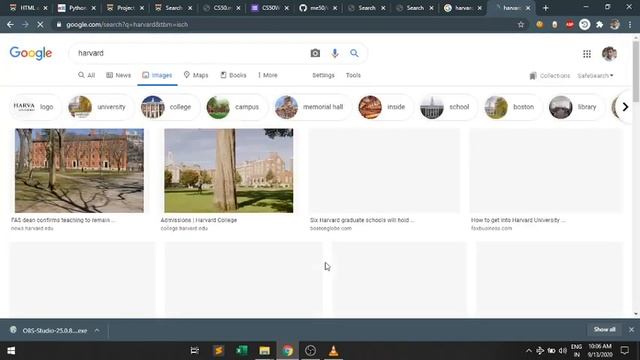Filter by the school chip
Image resolution: width=640 pixels, height=360 pixels.
pos(448,107)
